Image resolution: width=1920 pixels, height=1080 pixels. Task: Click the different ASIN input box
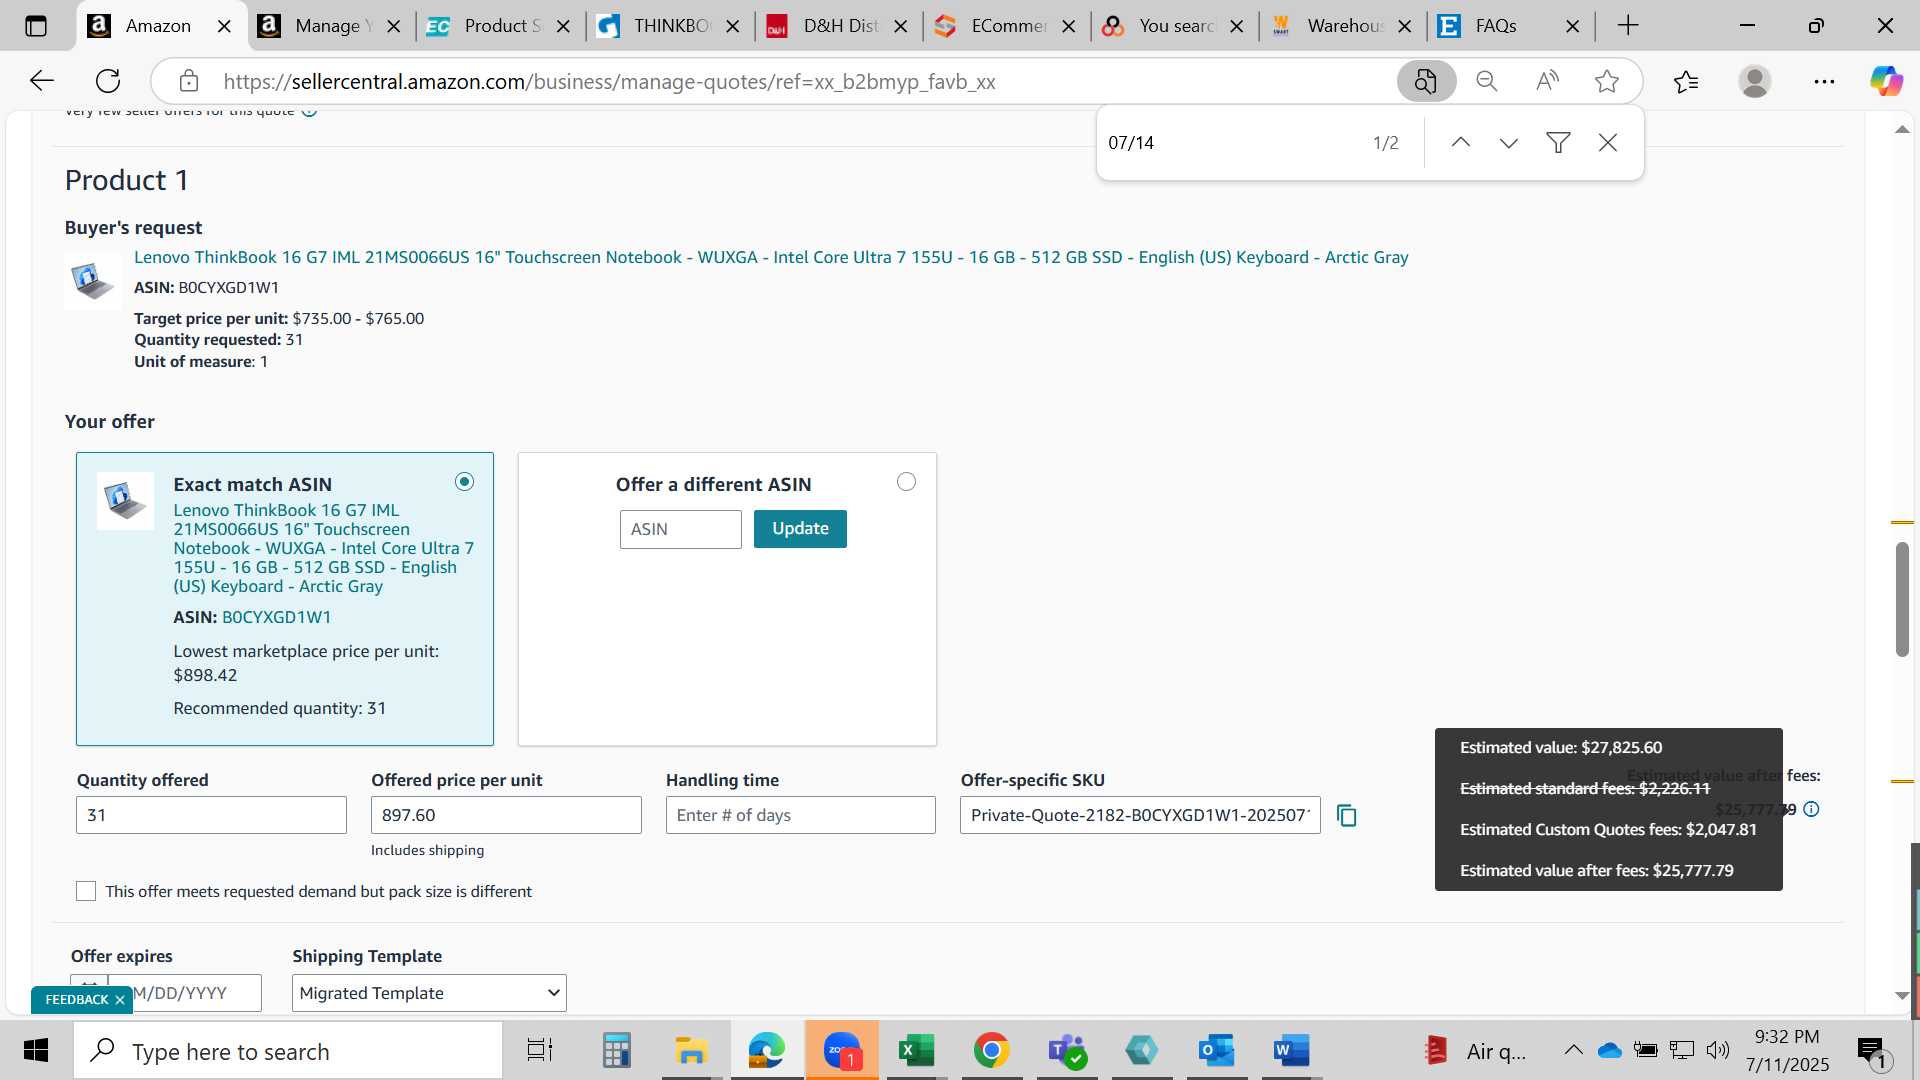click(x=681, y=529)
